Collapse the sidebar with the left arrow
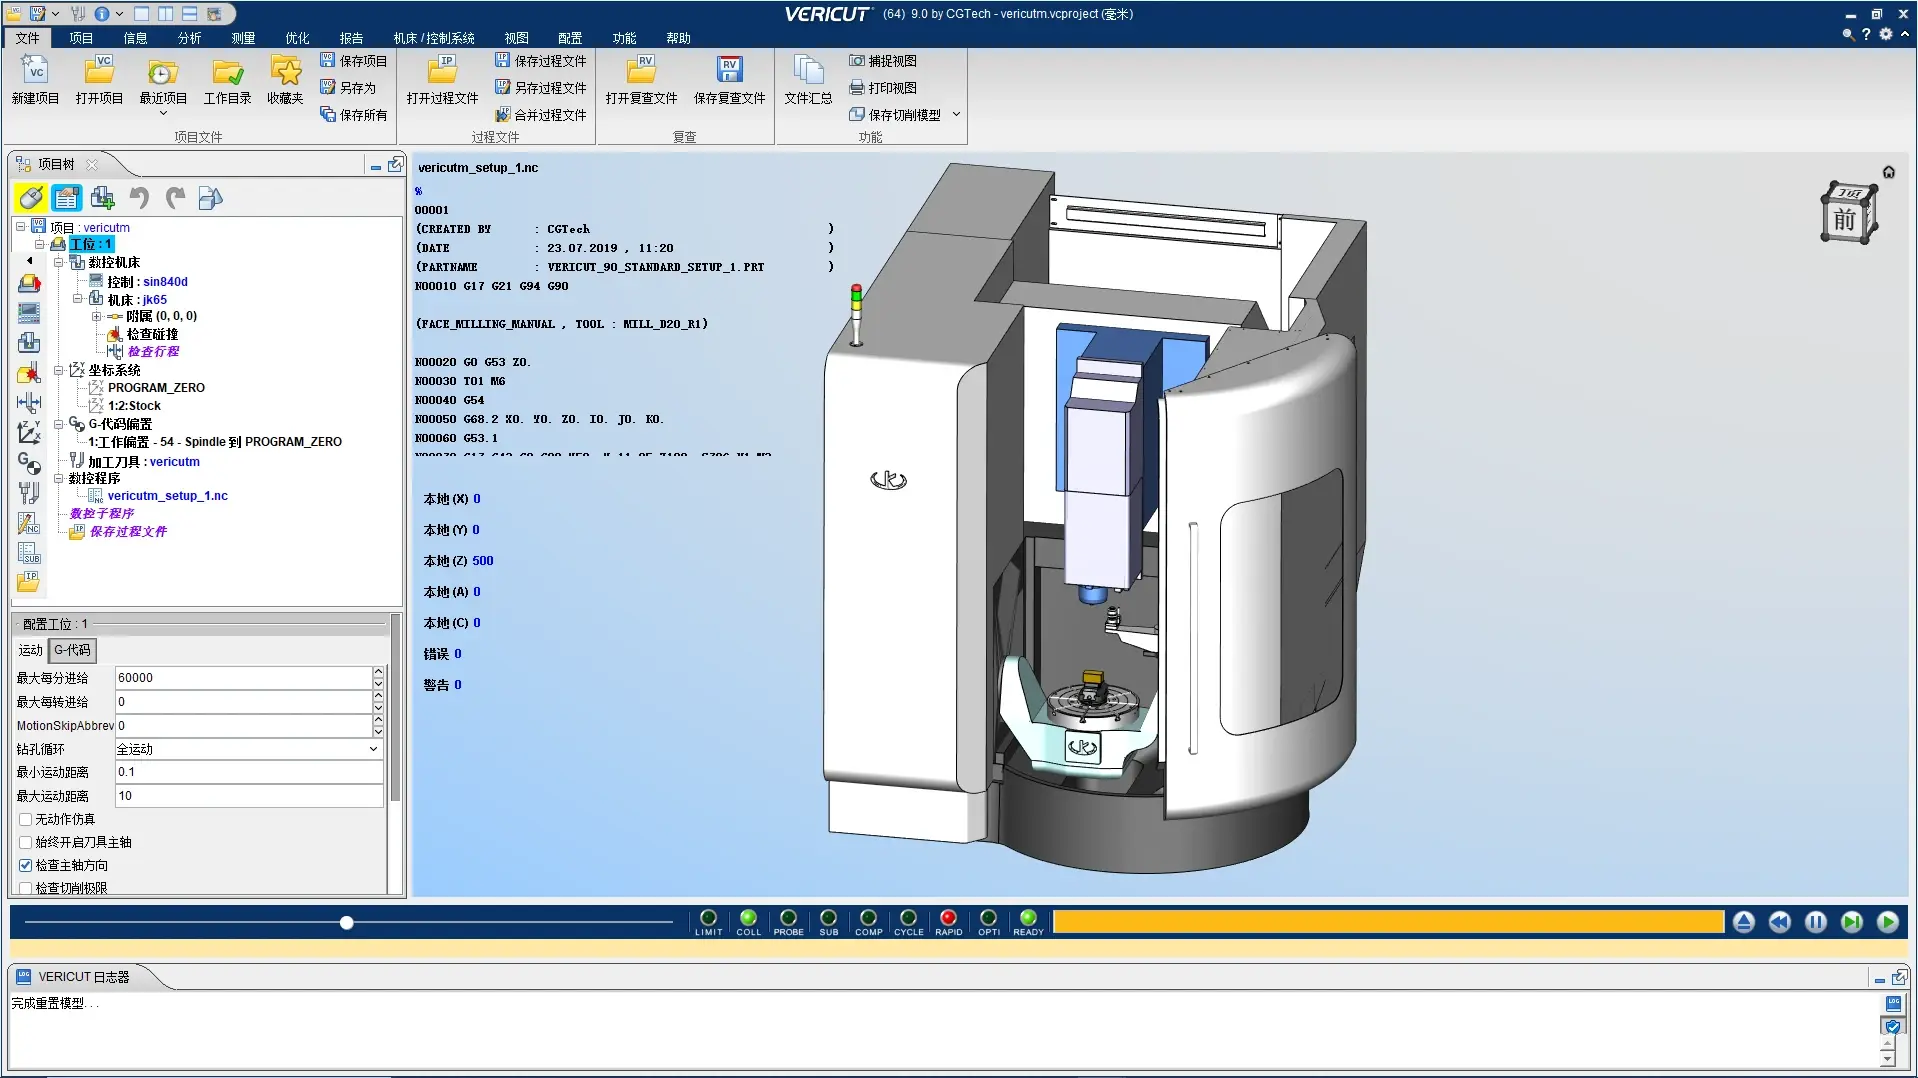 coord(29,261)
